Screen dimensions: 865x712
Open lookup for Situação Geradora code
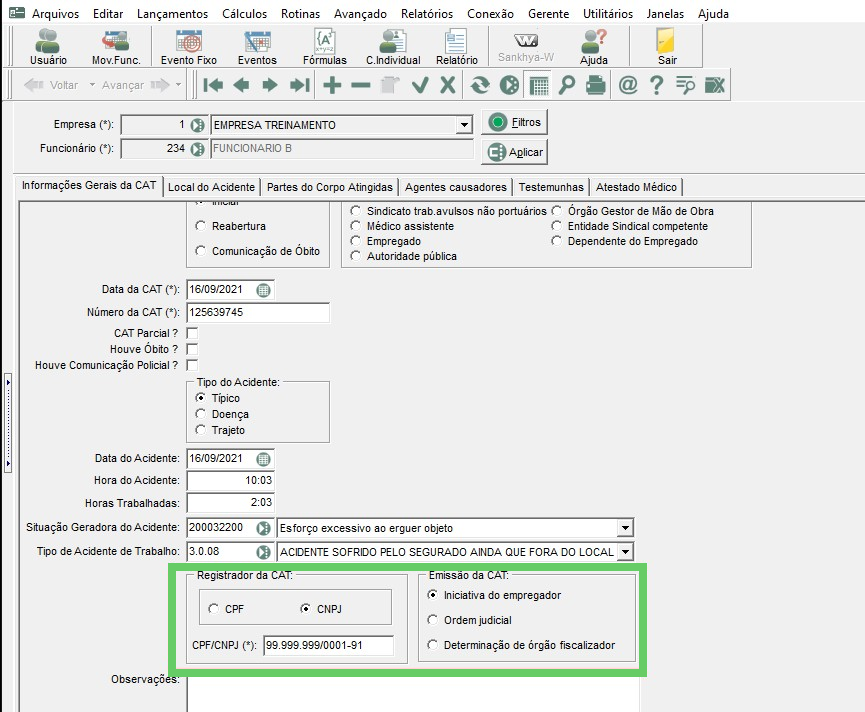[x=264, y=528]
